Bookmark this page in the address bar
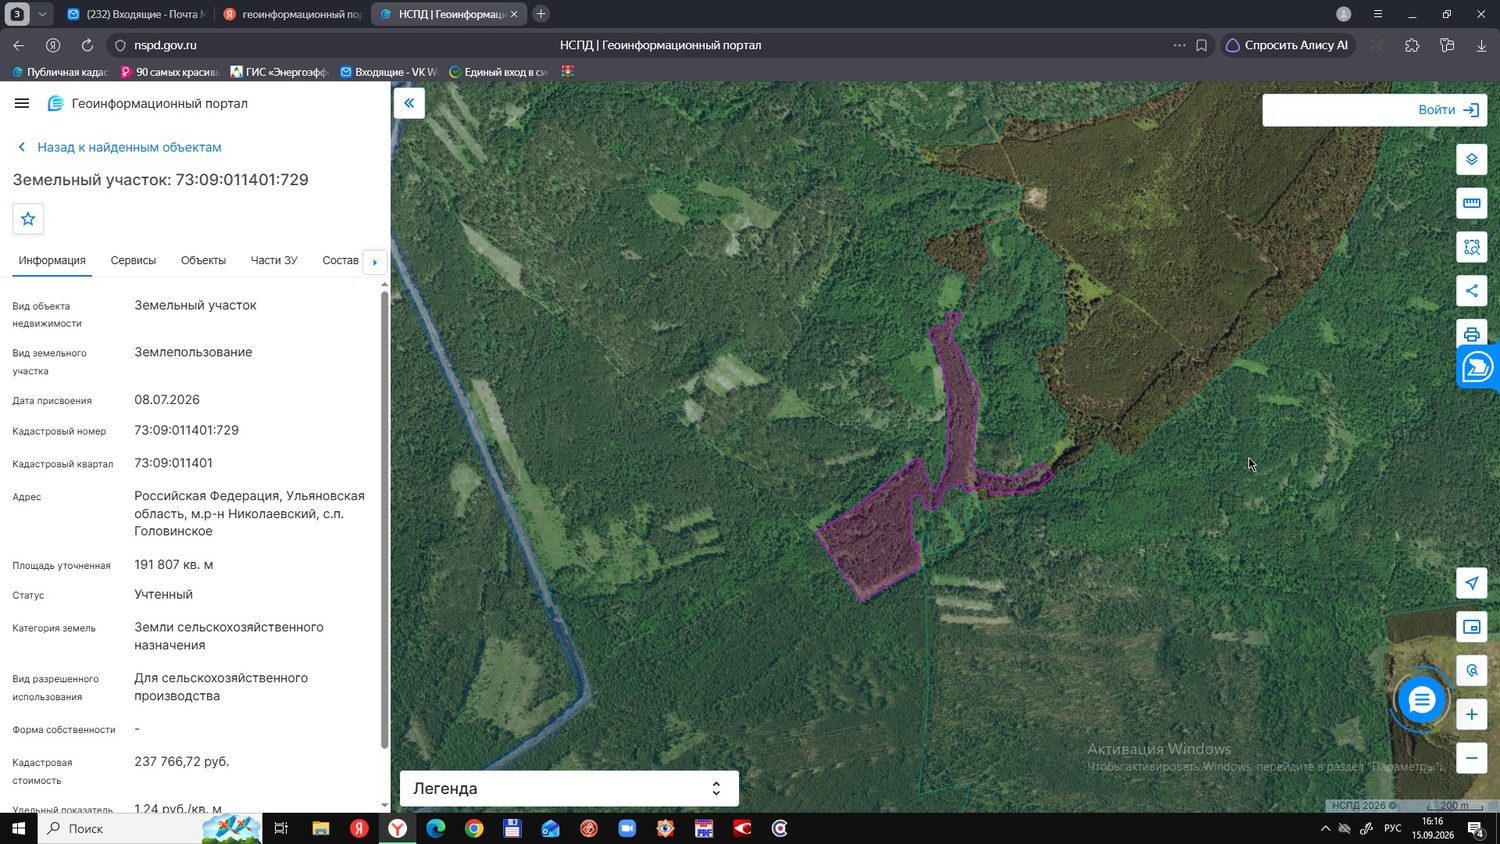1500x844 pixels. [x=1201, y=45]
